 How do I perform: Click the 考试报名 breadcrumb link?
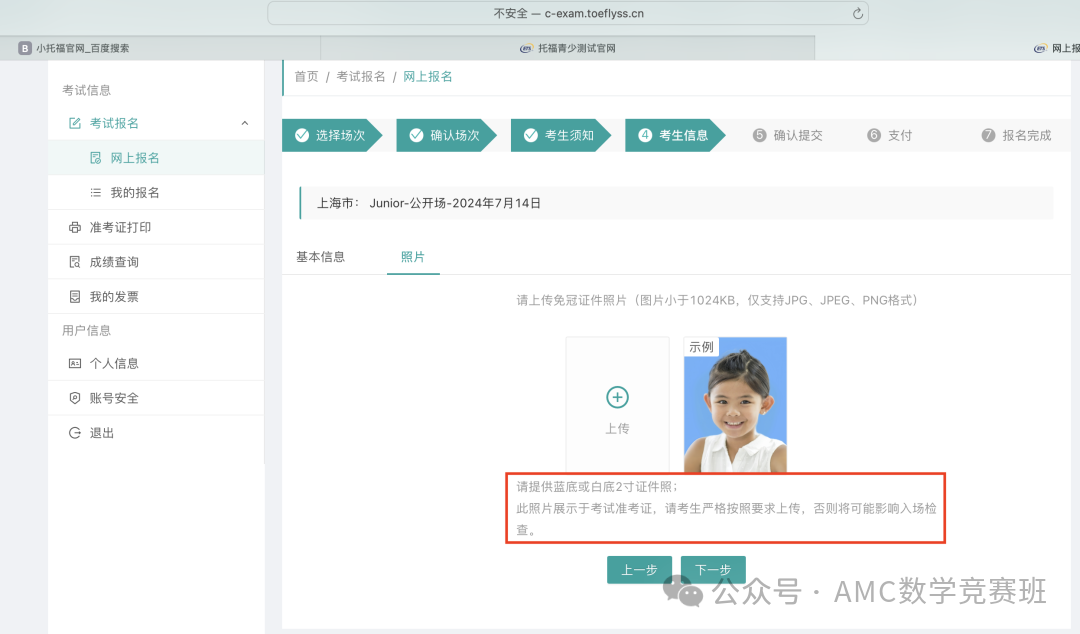360,77
